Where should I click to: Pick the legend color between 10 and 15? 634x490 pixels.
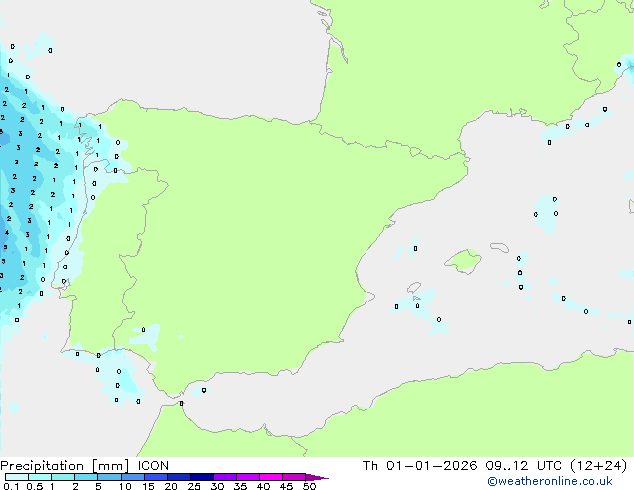click(132, 478)
